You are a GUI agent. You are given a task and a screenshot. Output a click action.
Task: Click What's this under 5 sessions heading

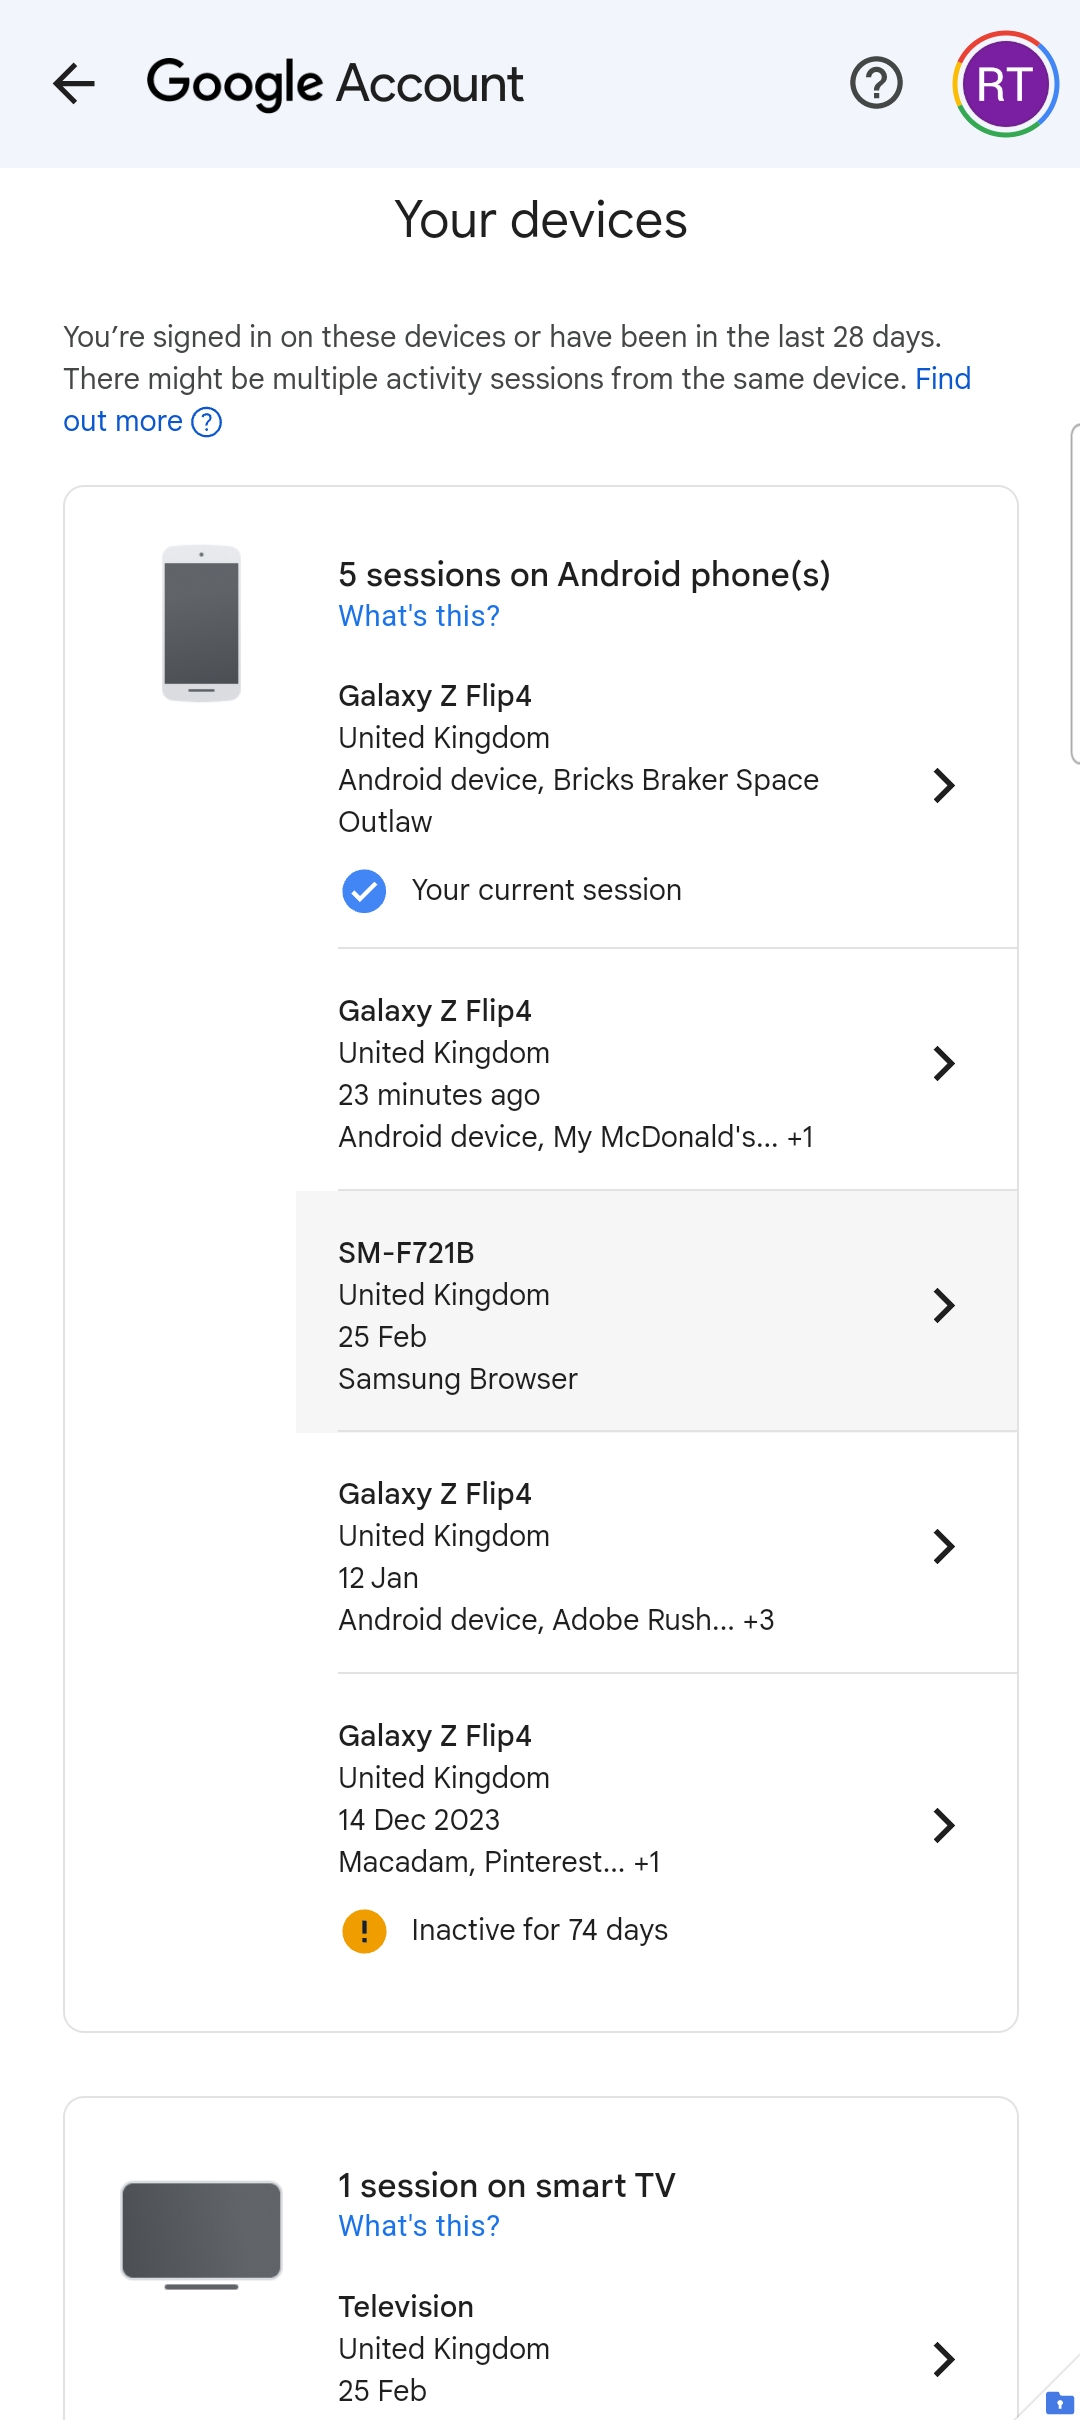[x=418, y=616]
